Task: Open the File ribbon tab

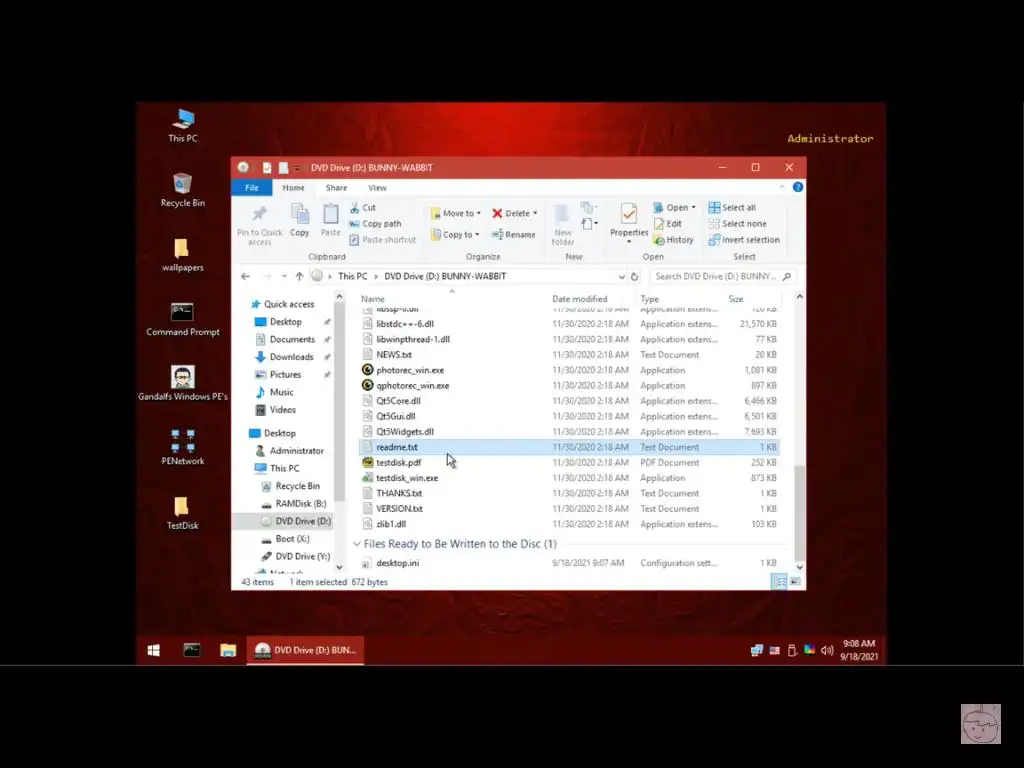Action: coord(252,187)
